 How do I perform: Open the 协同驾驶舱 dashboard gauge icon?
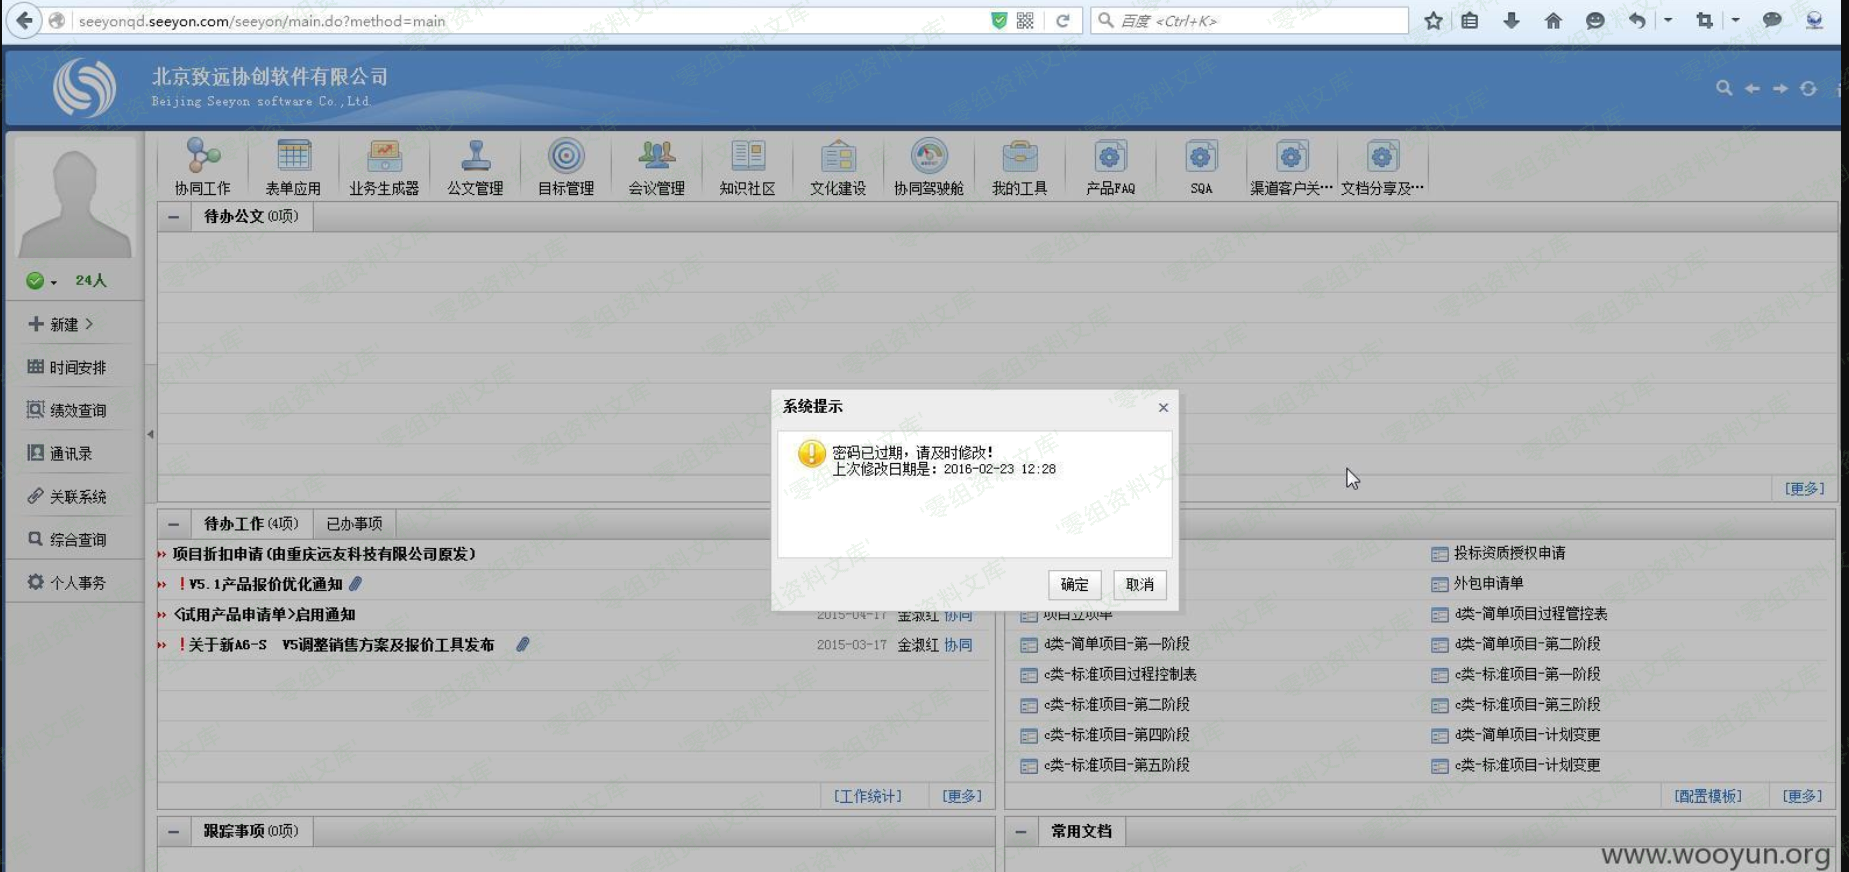pos(929,158)
